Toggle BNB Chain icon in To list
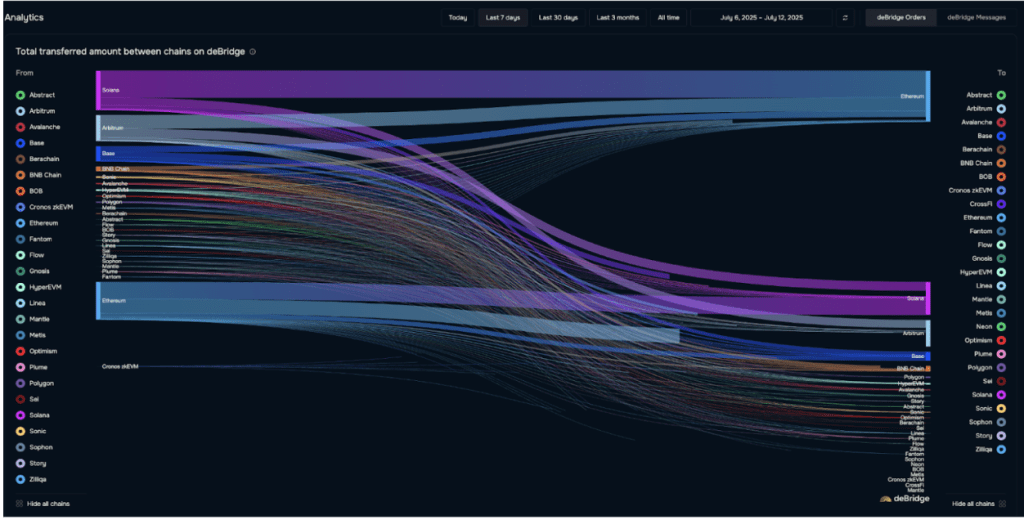1024x520 pixels. click(x=1001, y=163)
